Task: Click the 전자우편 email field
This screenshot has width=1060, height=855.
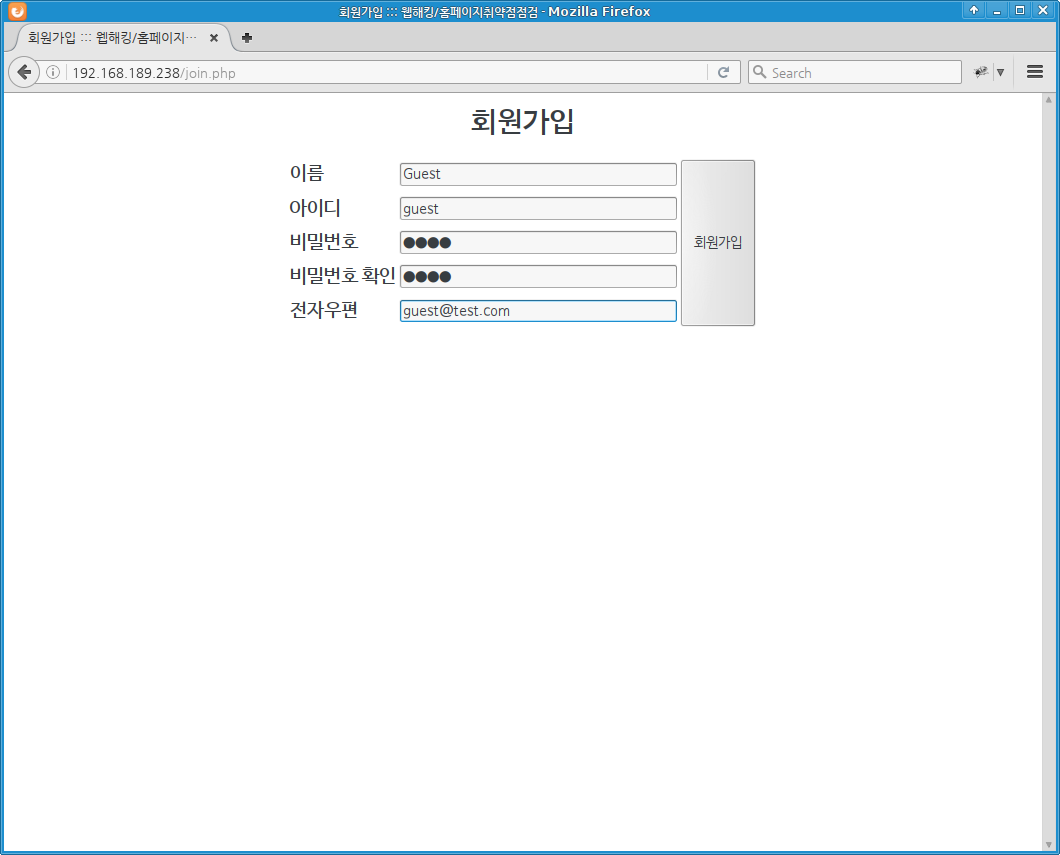Action: [538, 311]
